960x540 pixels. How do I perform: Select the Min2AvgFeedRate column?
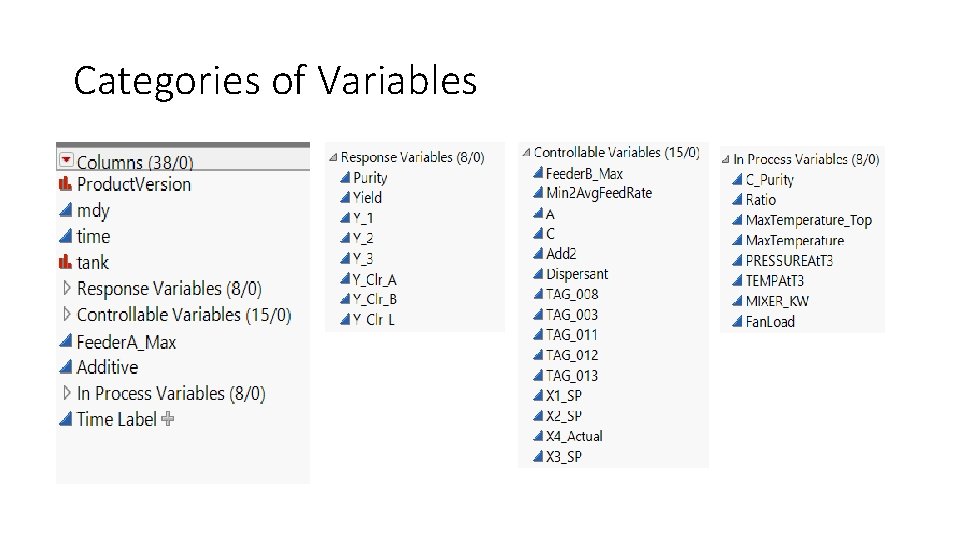(598, 193)
